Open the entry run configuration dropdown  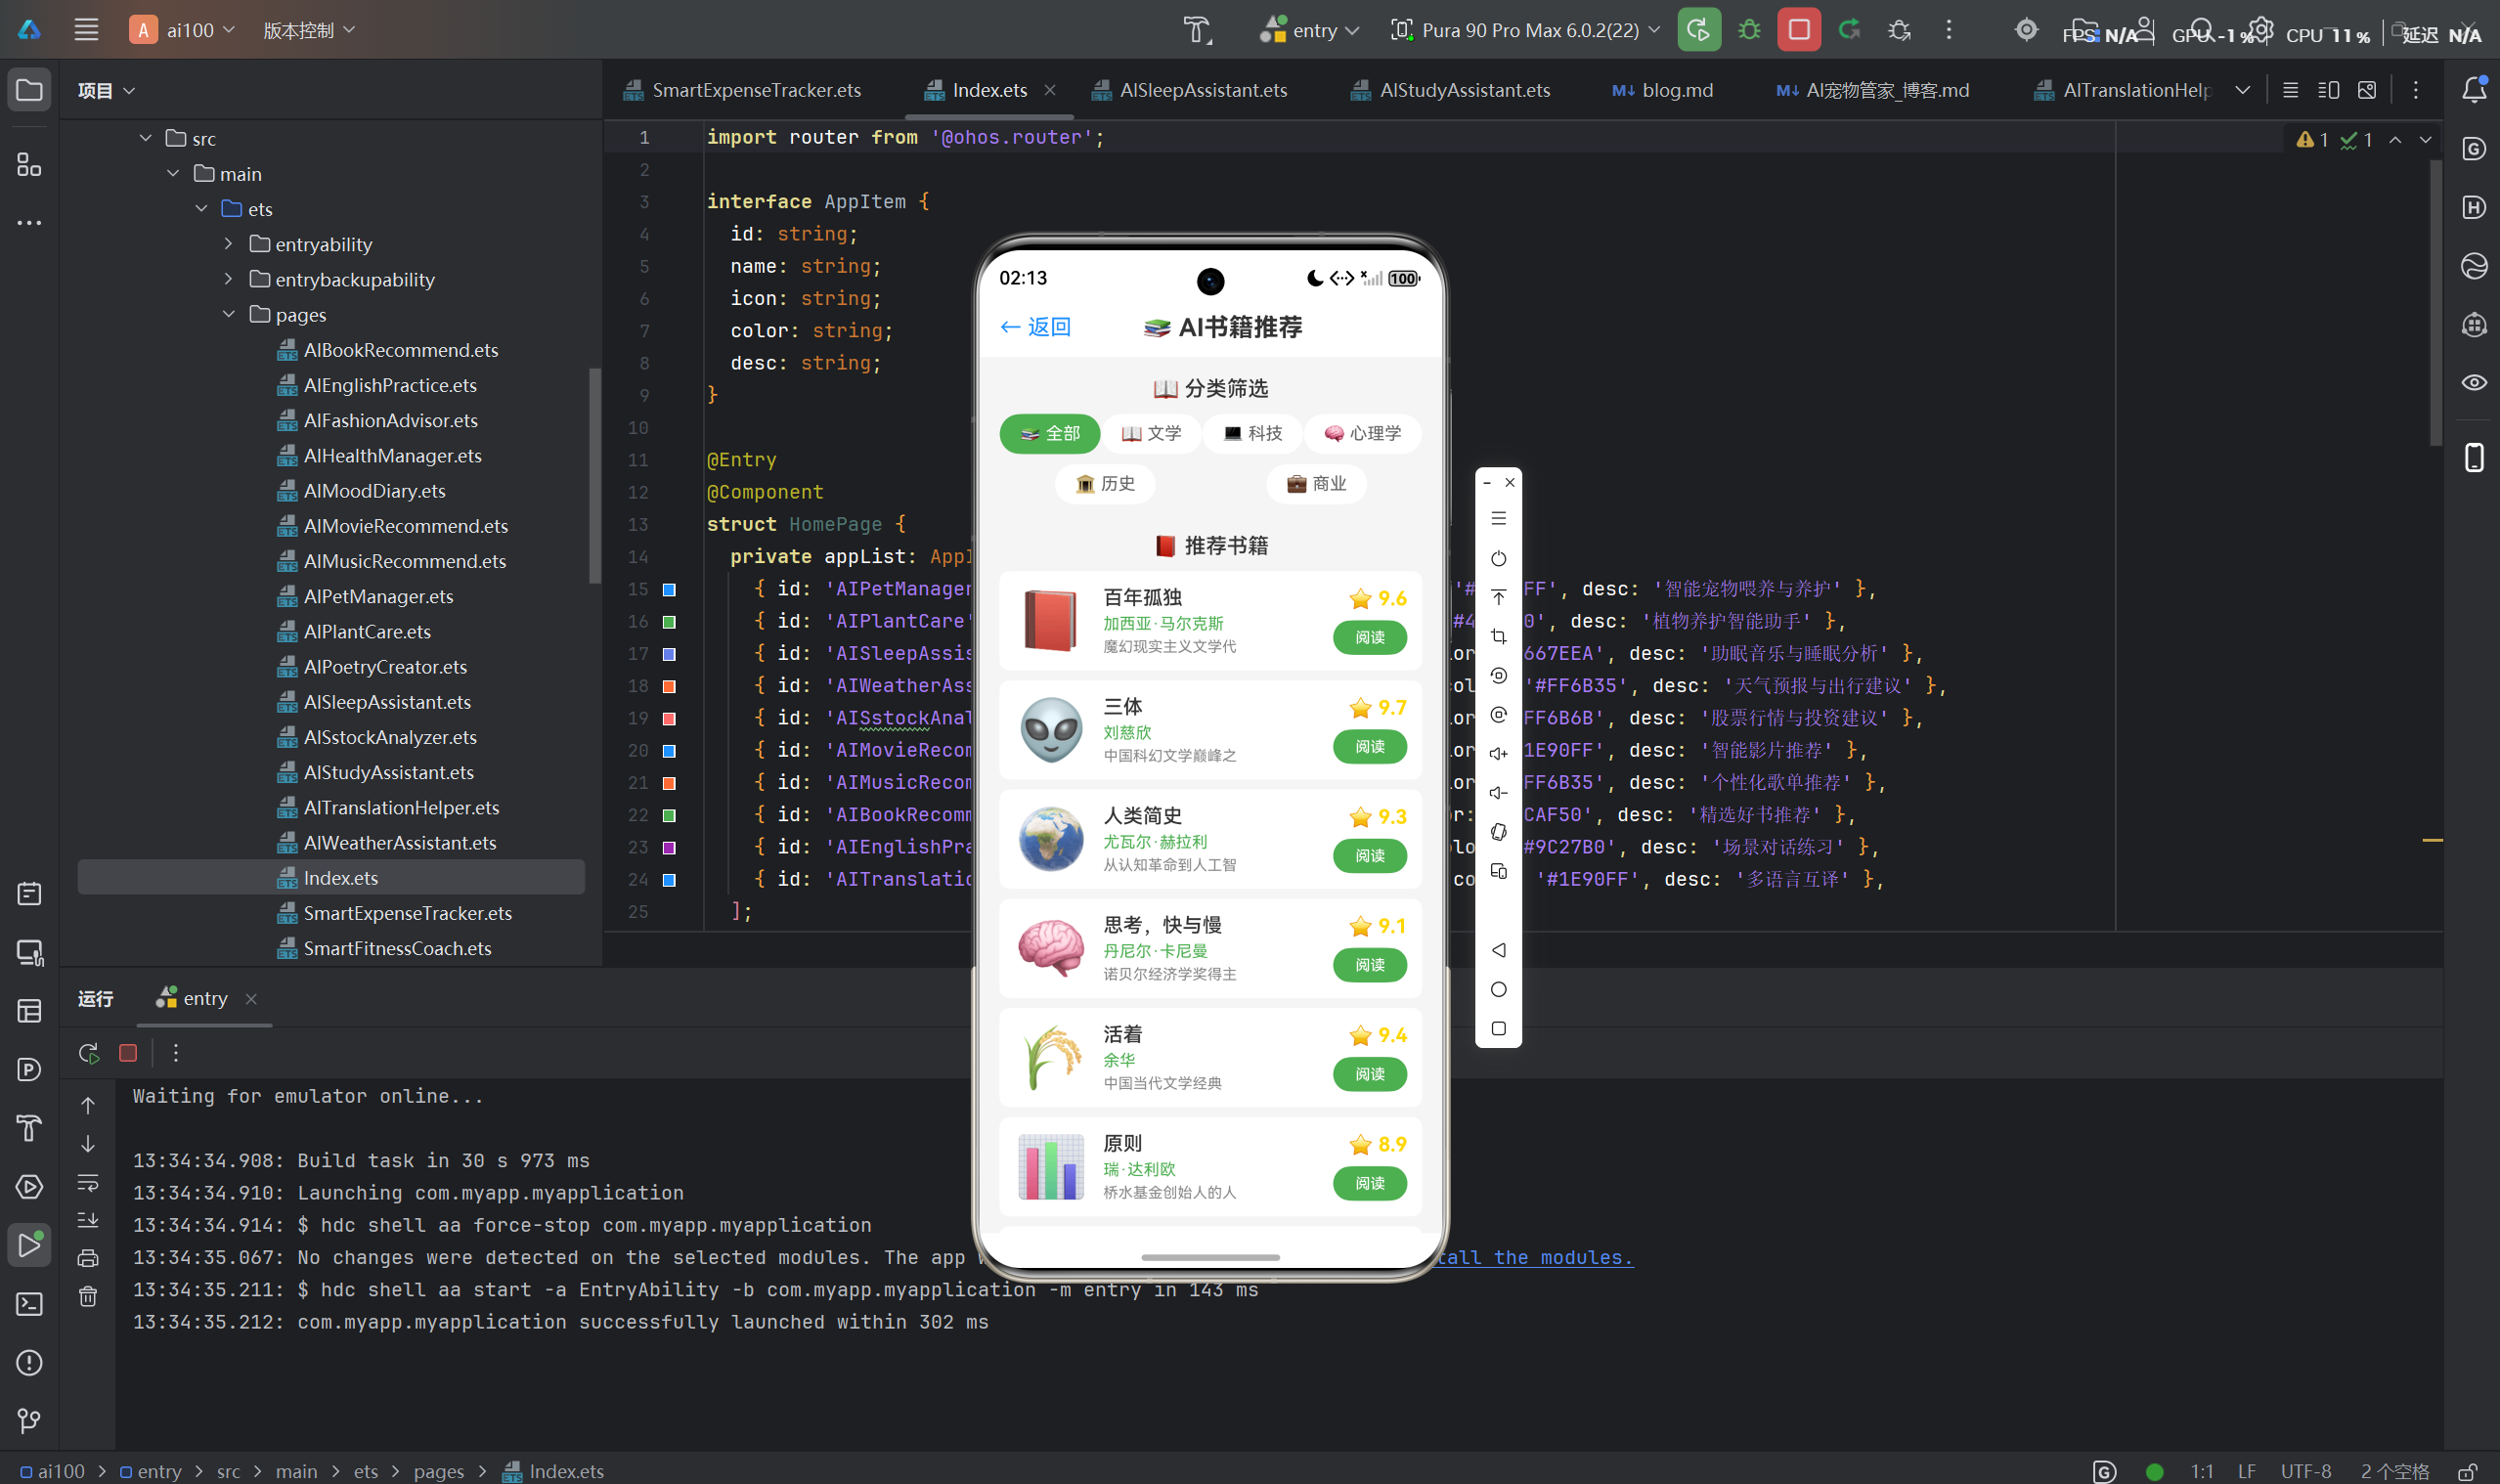coord(1309,30)
